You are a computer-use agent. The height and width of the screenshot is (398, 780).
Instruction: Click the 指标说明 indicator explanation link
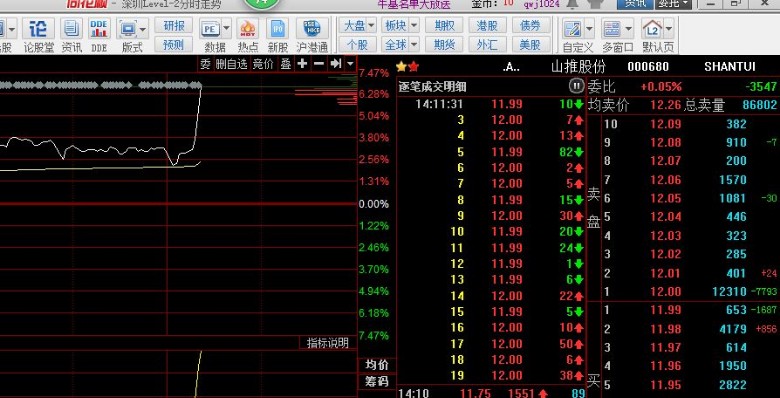click(327, 343)
